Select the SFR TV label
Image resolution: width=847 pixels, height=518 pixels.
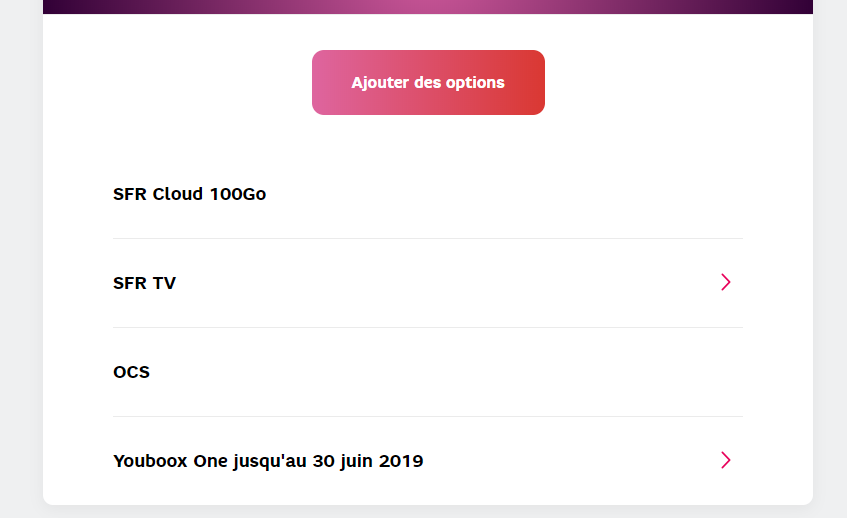click(144, 283)
